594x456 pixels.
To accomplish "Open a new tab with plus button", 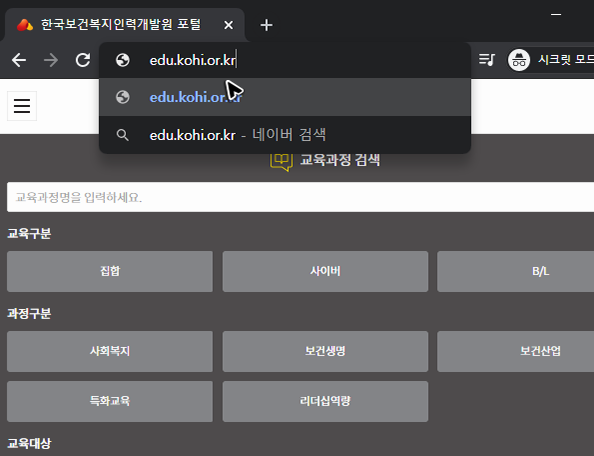I will click(x=266, y=25).
